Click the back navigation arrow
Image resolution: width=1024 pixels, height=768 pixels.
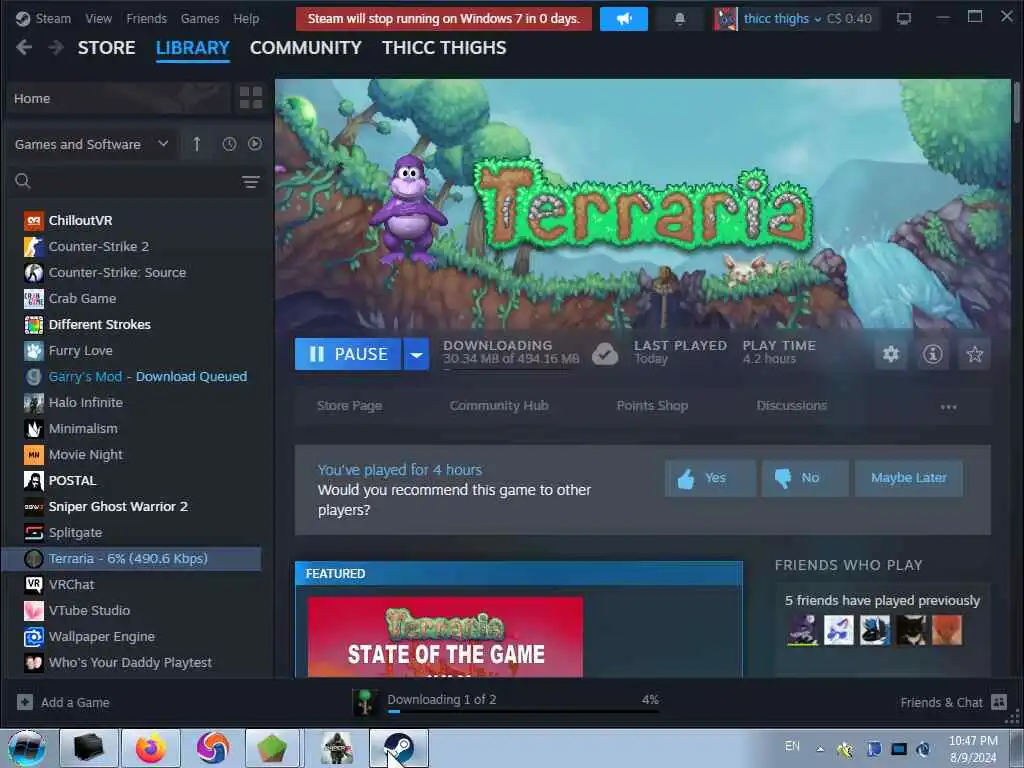tap(24, 48)
